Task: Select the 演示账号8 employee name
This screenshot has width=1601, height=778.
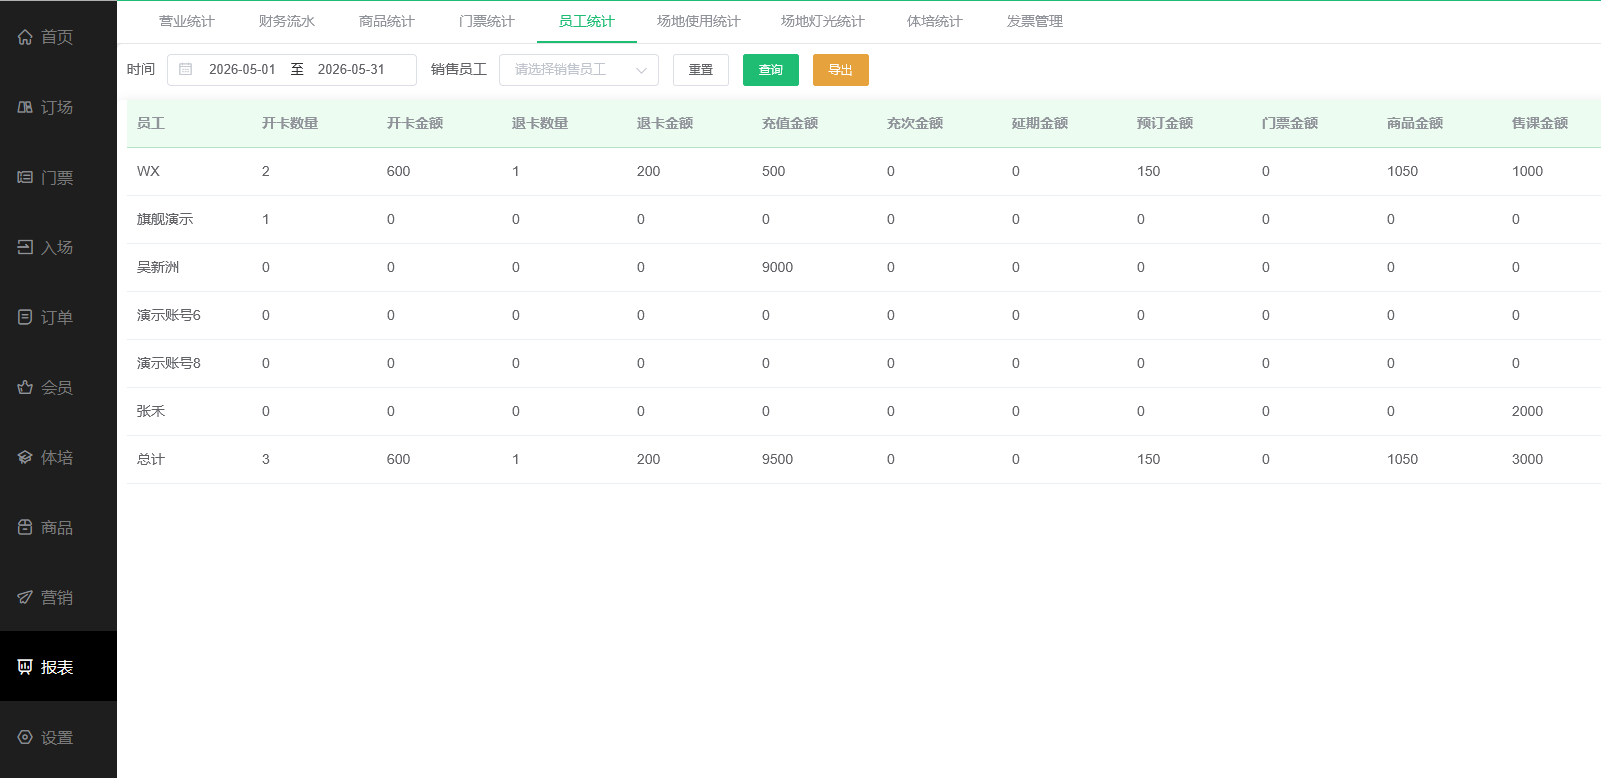Action: click(x=169, y=363)
